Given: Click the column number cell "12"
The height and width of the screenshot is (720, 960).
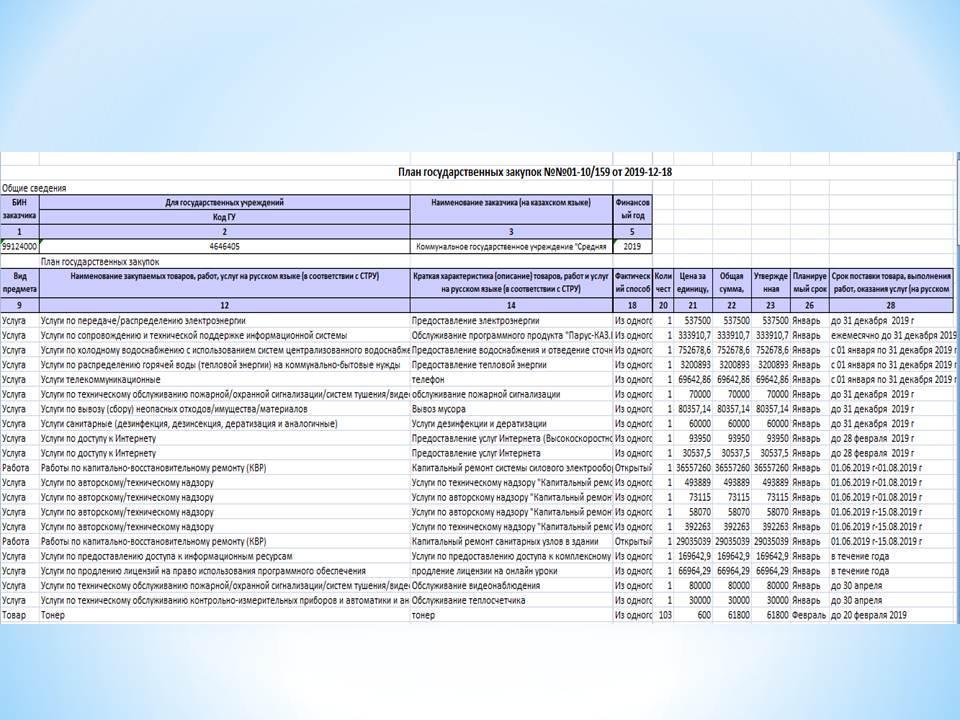Looking at the screenshot, I should pyautogui.click(x=225, y=305).
